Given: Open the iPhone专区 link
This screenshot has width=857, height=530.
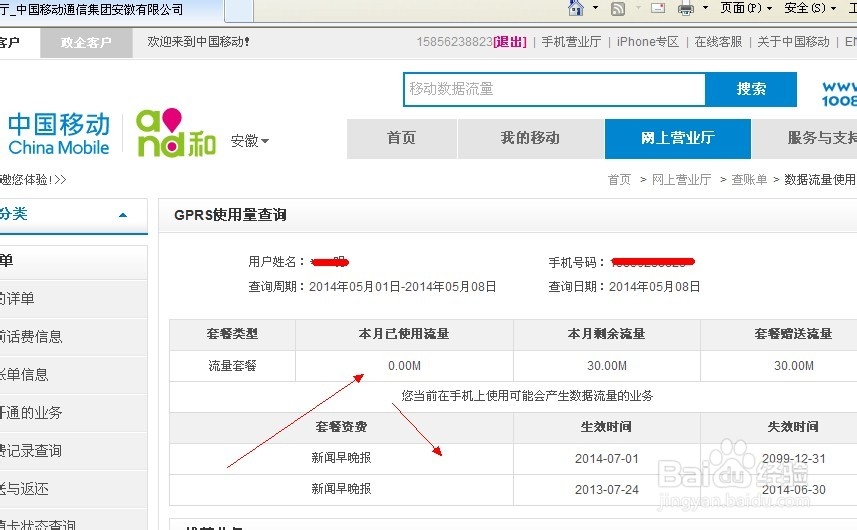Looking at the screenshot, I should 648,42.
